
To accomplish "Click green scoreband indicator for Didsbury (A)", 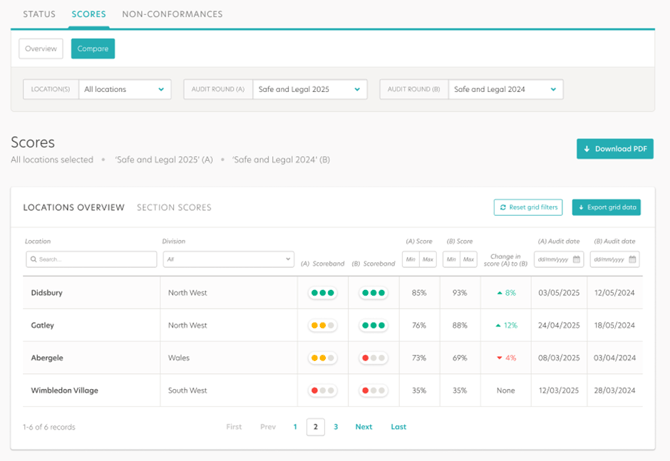I will coord(322,293).
